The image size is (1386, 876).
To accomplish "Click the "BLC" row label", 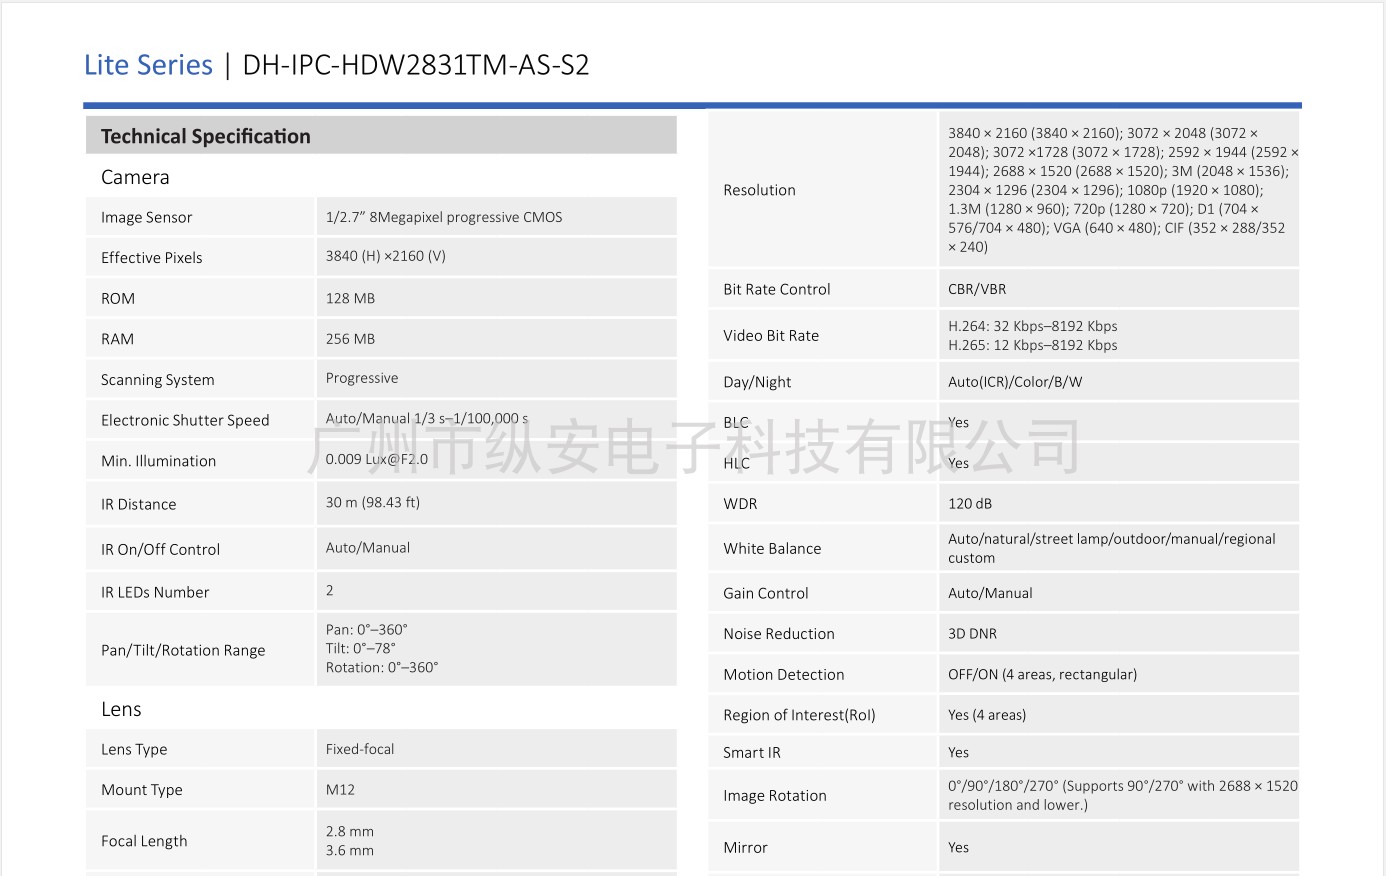I will [736, 422].
